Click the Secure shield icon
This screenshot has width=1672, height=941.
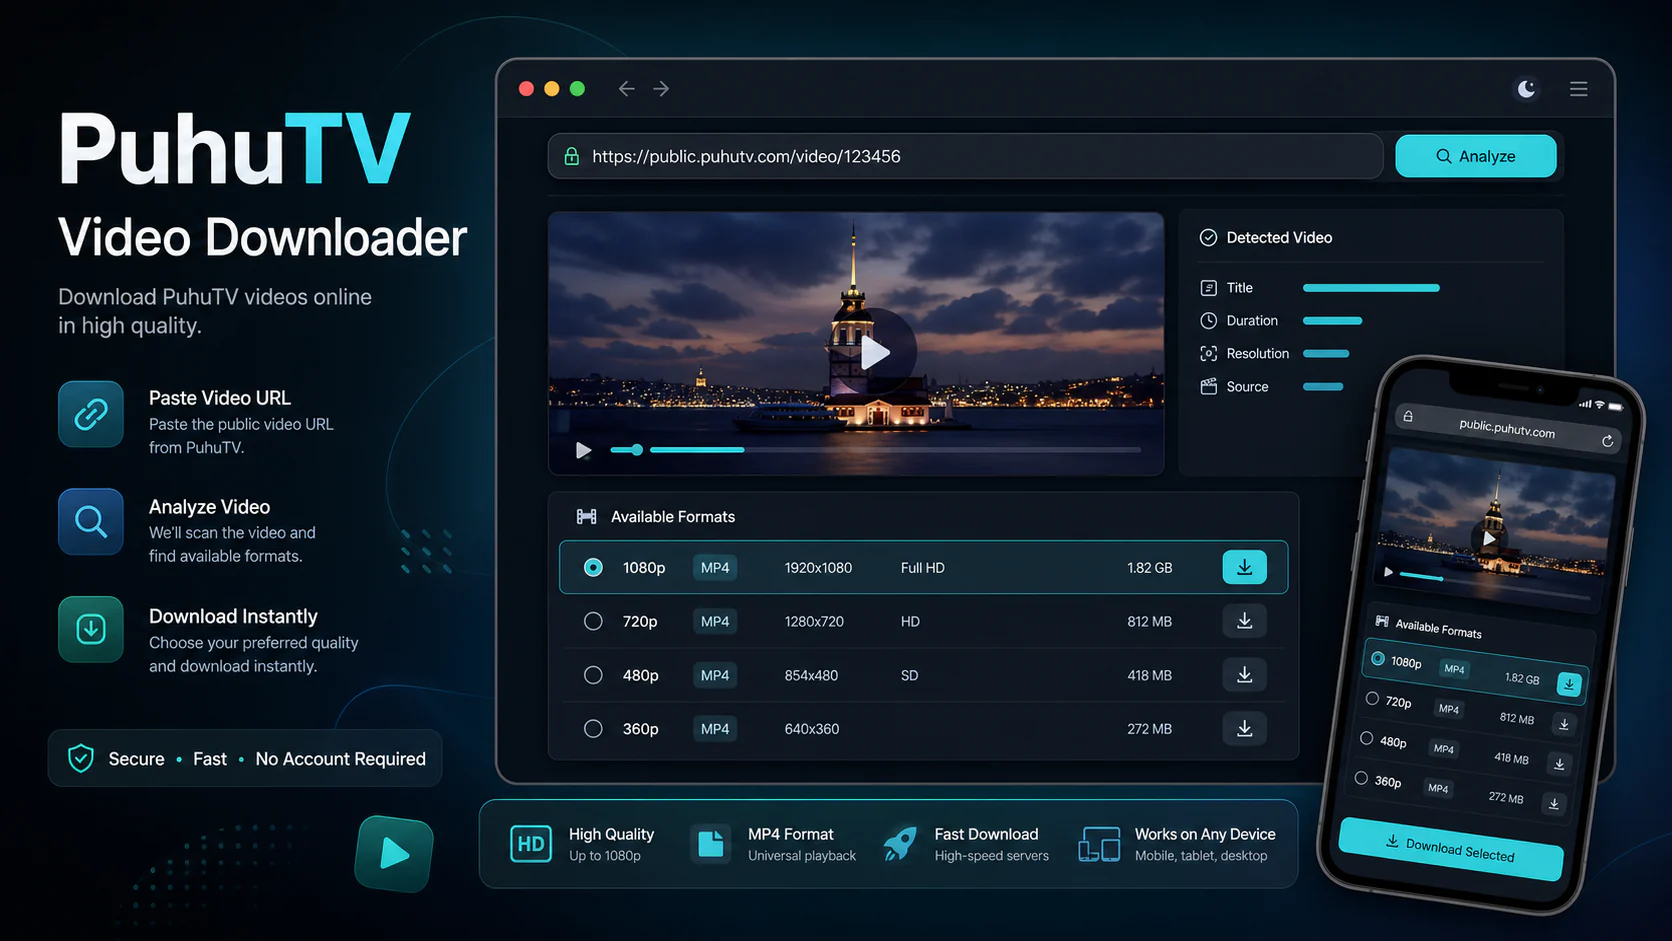click(81, 759)
